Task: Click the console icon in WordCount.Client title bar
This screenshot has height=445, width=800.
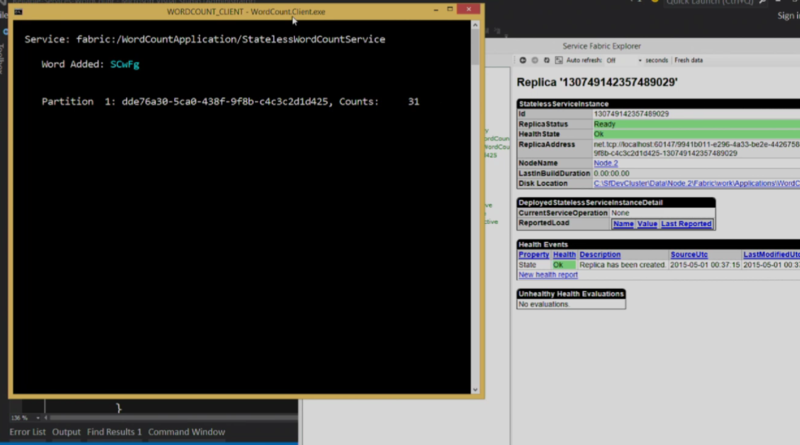Action: coord(18,12)
